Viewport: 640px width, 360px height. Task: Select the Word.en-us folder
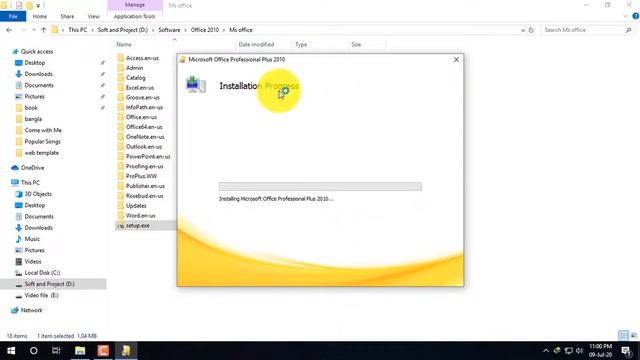140,216
